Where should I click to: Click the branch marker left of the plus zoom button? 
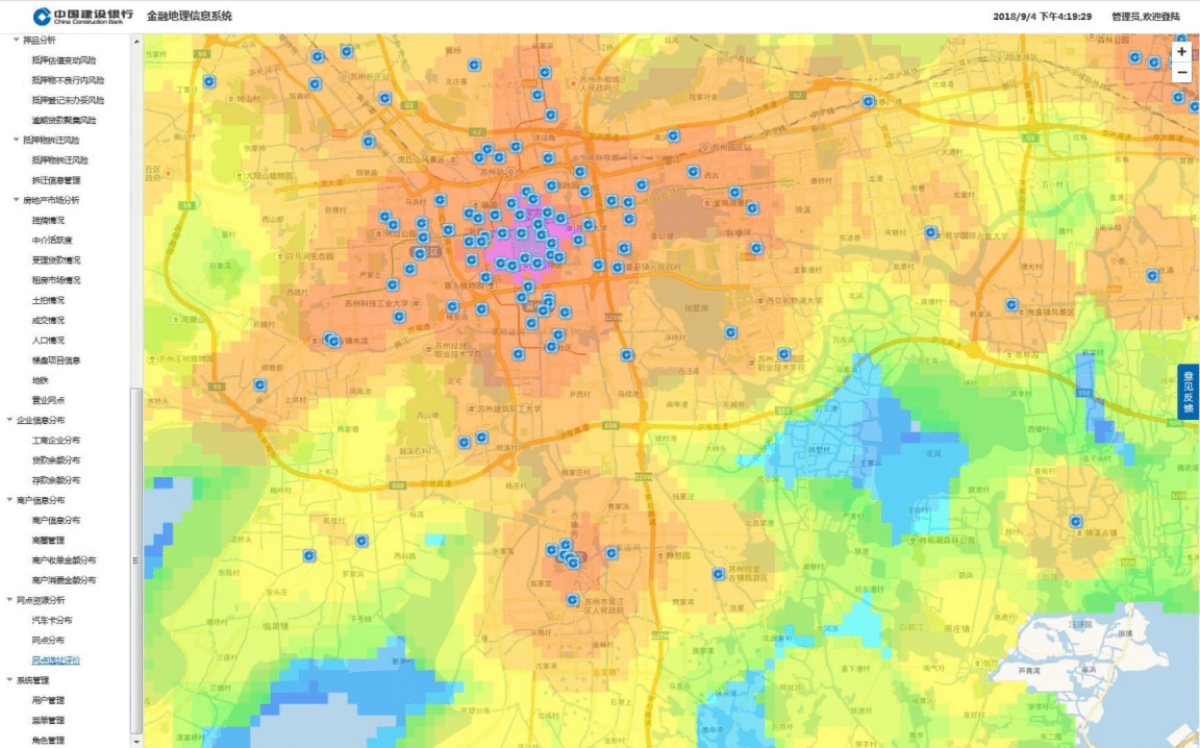coord(1154,62)
